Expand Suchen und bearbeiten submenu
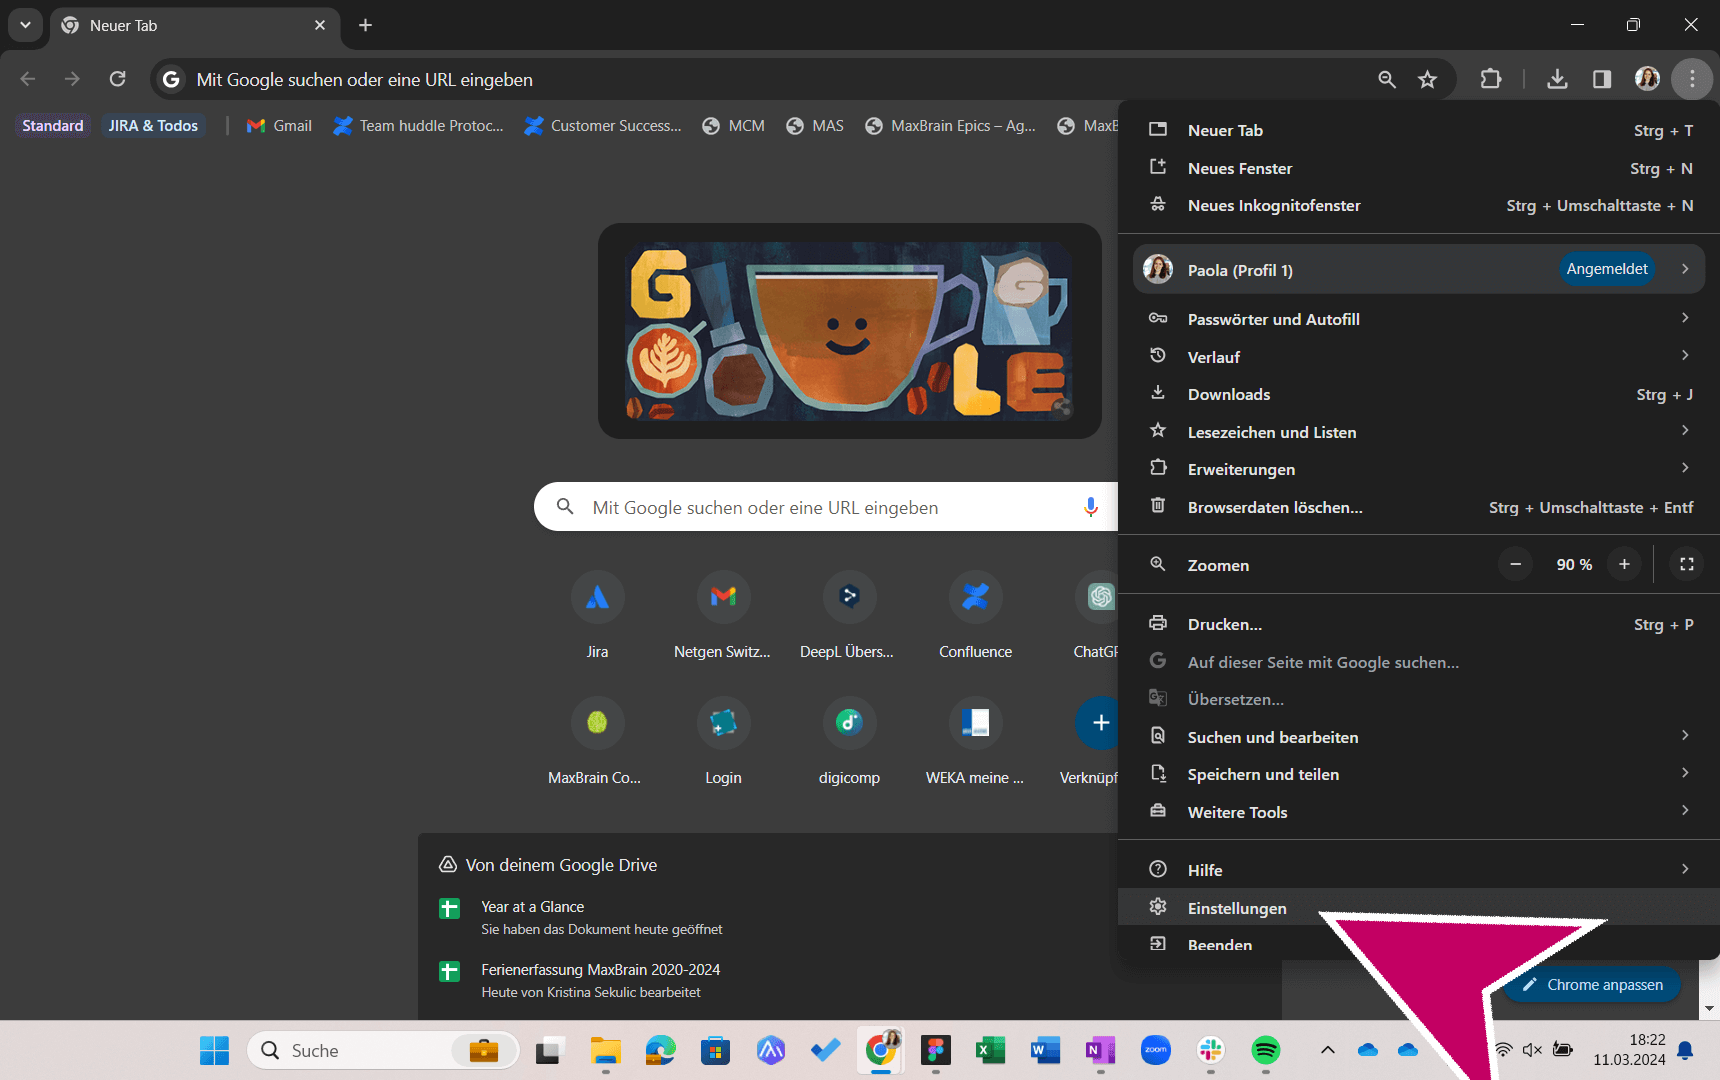This screenshot has width=1720, height=1080. (x=1685, y=736)
